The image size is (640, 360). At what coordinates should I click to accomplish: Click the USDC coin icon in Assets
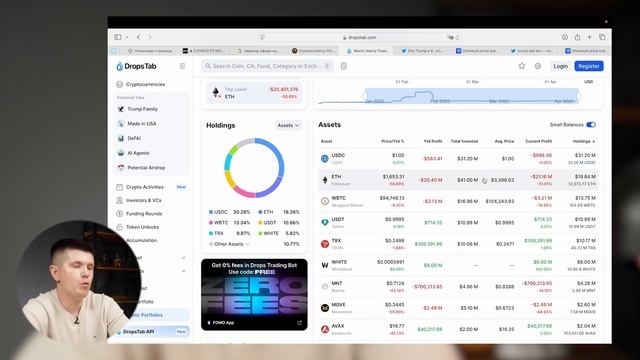325,159
